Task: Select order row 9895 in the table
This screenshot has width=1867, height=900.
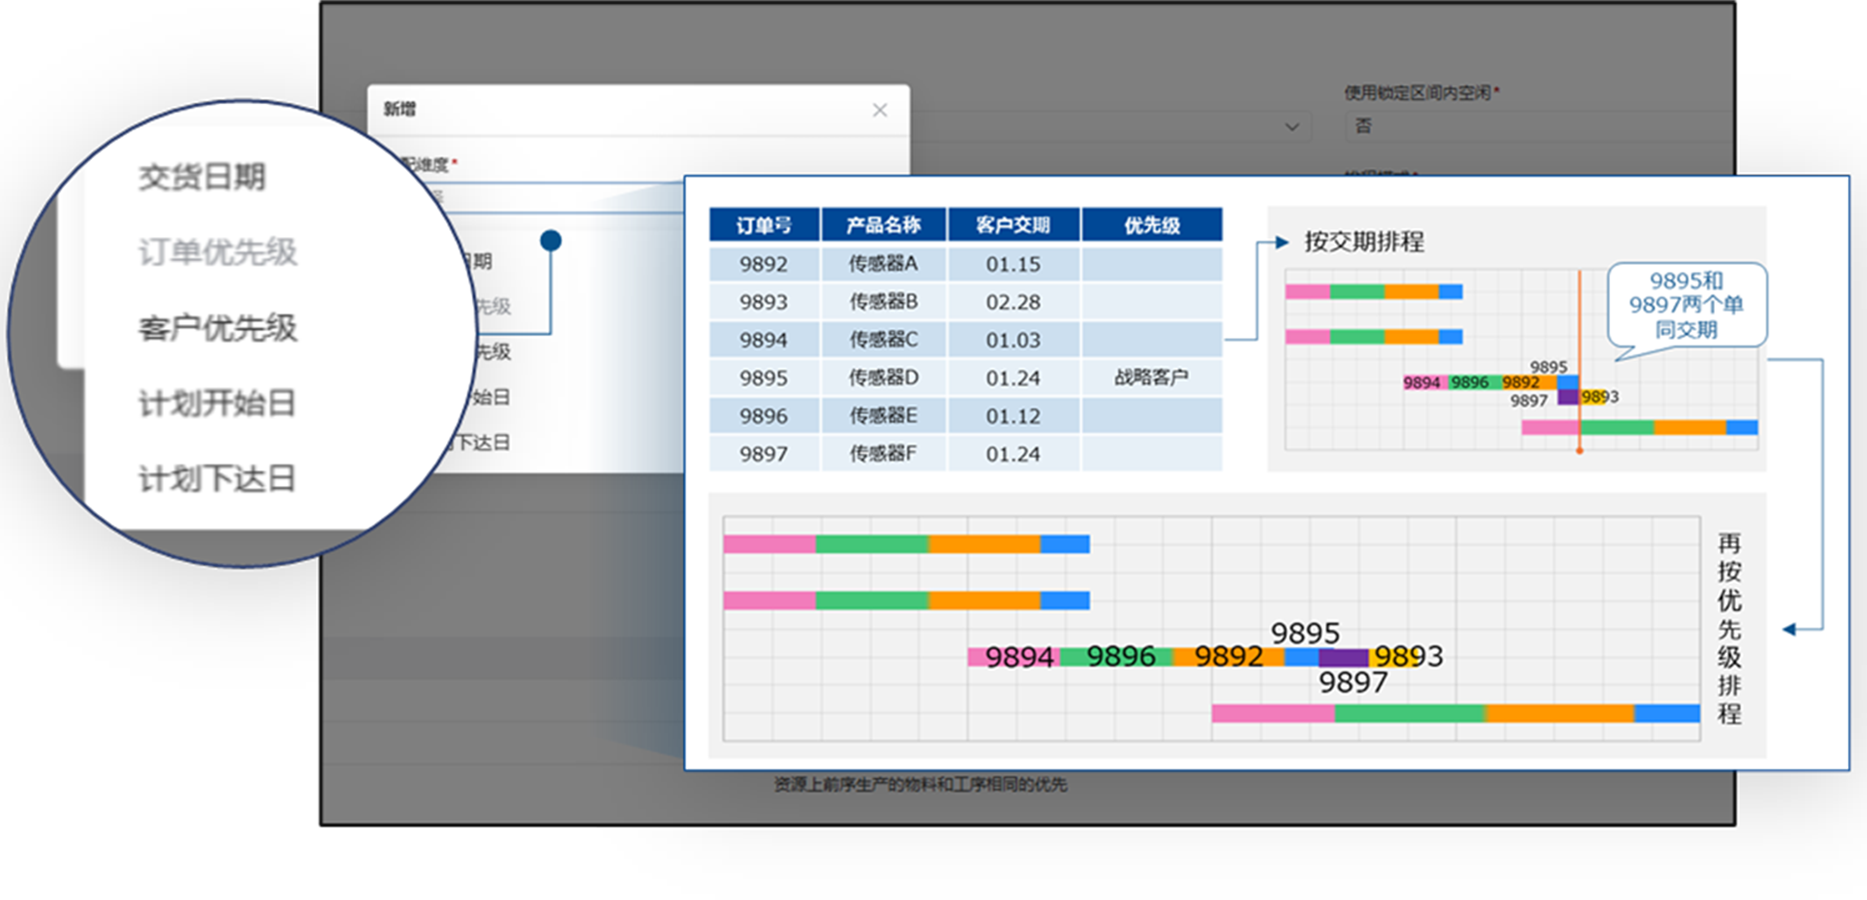Action: pyautogui.click(x=764, y=377)
